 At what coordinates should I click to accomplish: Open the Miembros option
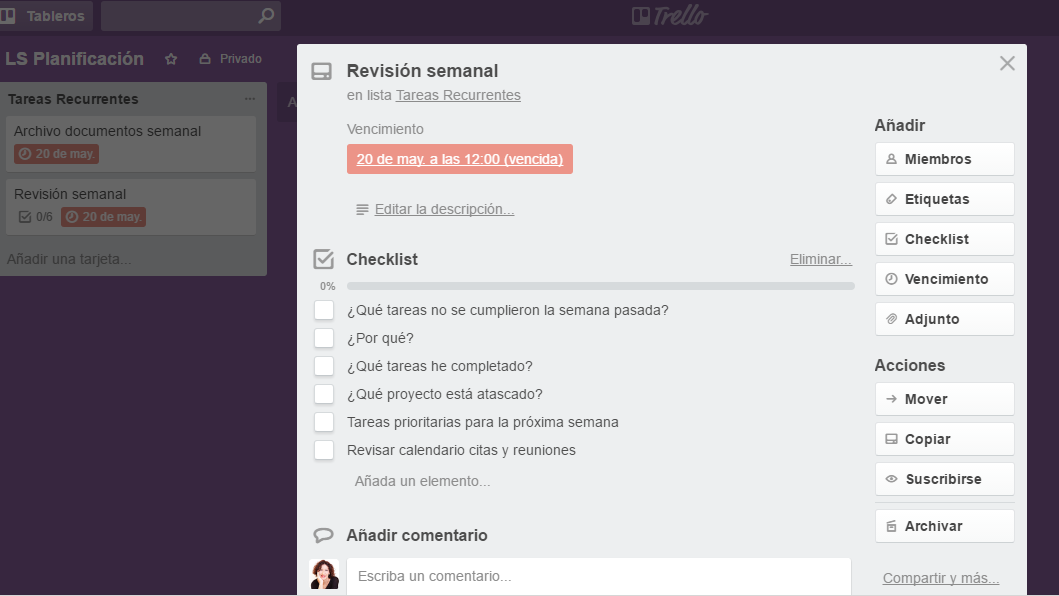(944, 159)
